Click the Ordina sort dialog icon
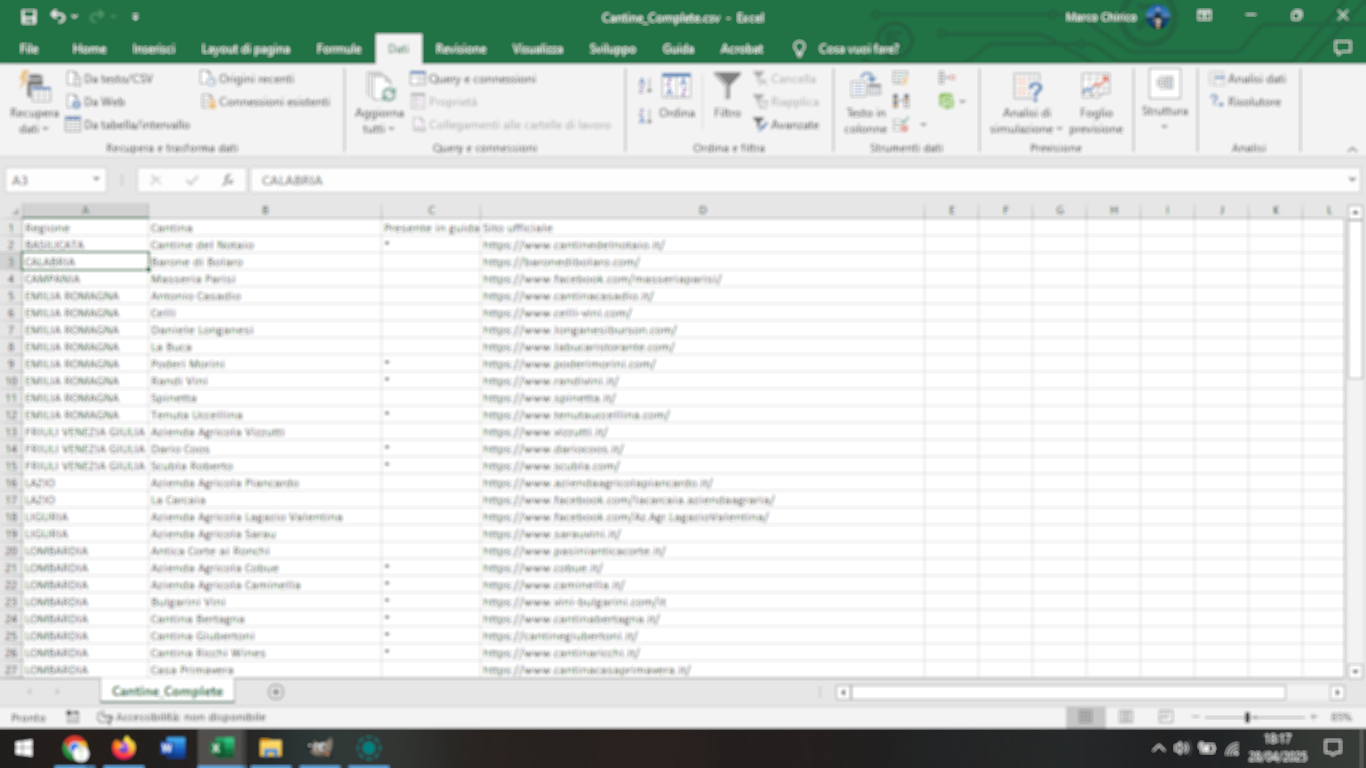 click(x=677, y=88)
